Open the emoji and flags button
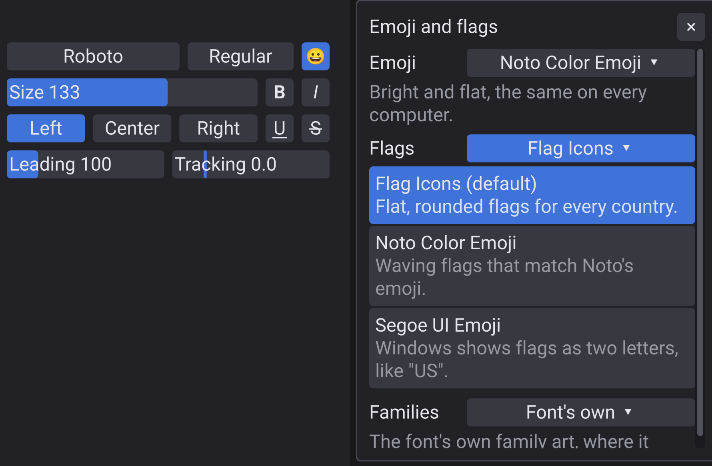The image size is (712, 466). click(316, 56)
